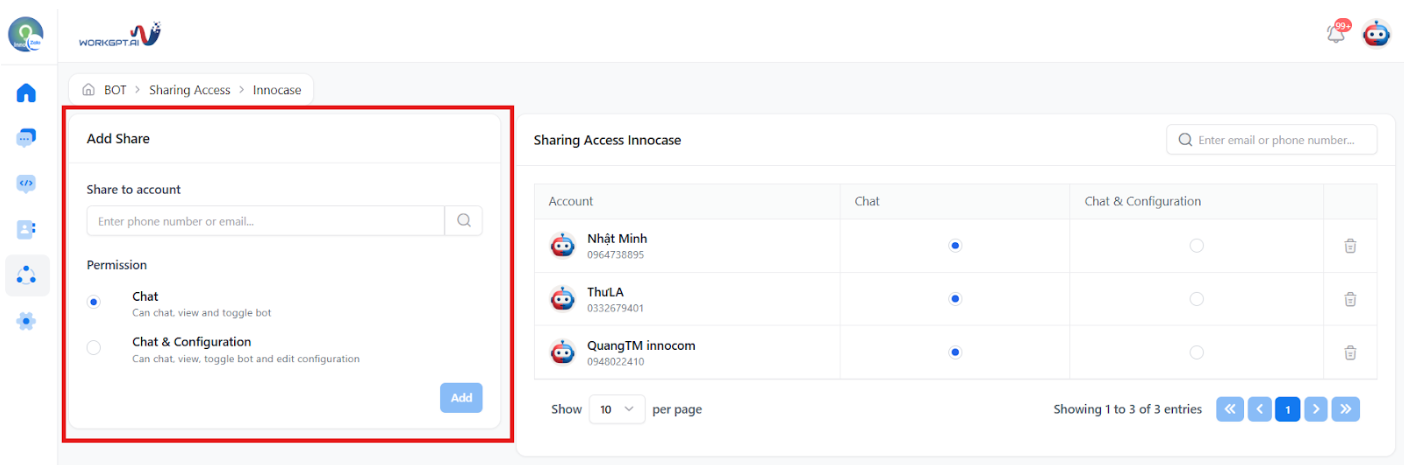Open the settings flower icon in sidebar
The image size is (1404, 465).
[27, 321]
